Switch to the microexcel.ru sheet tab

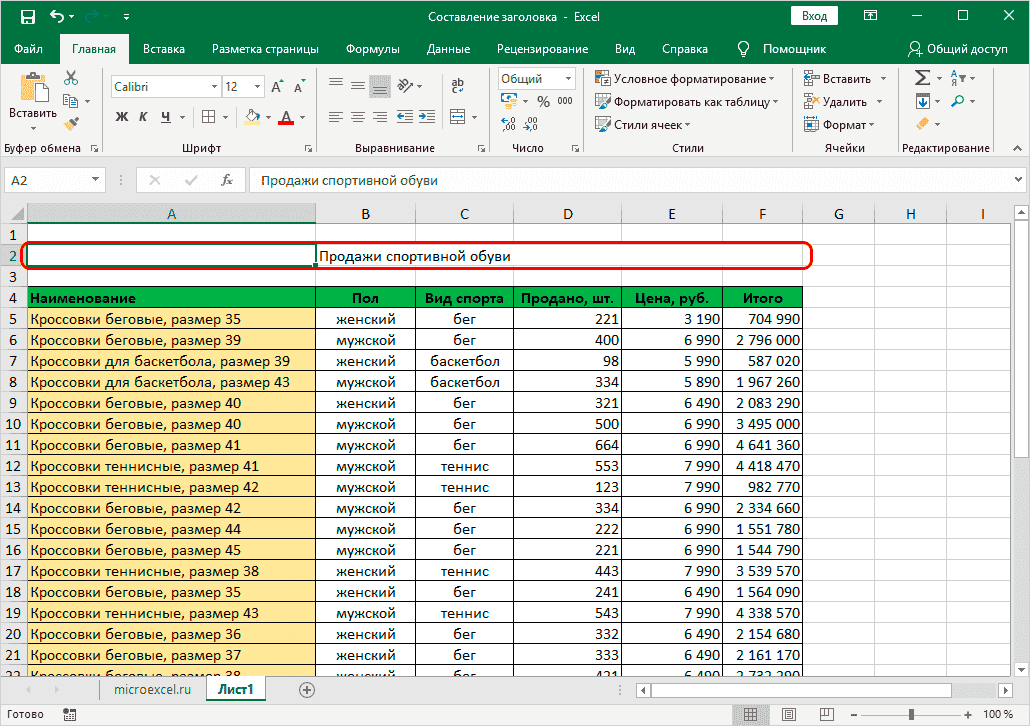coord(152,689)
